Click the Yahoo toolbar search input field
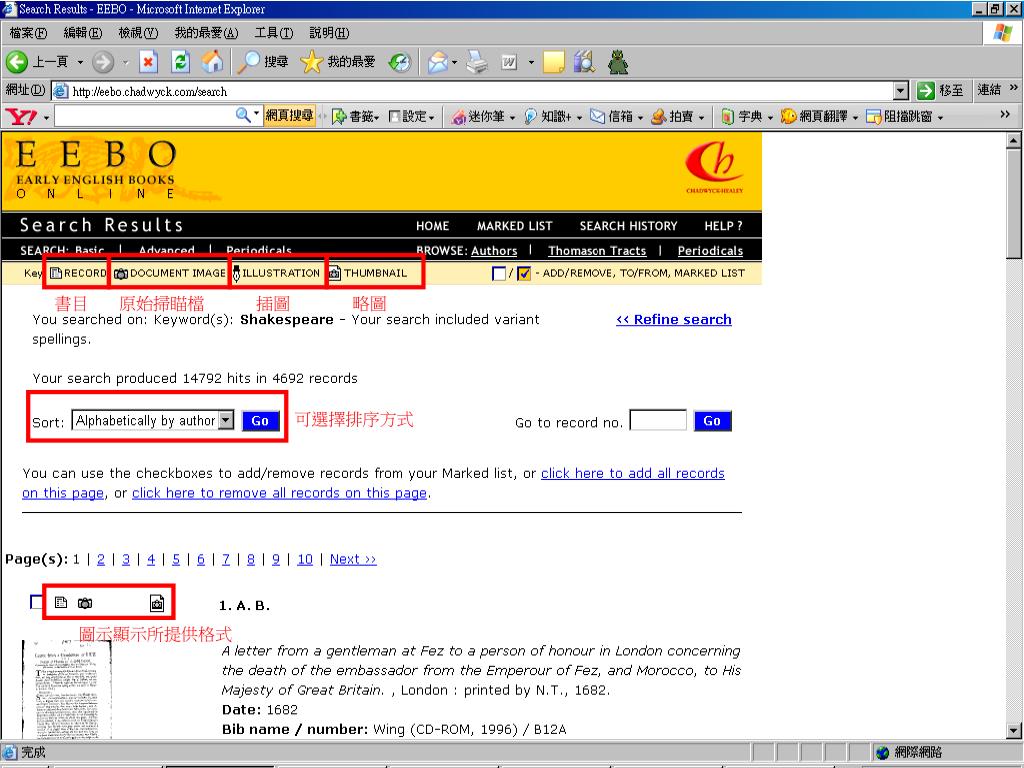The image size is (1024, 768). pos(145,116)
